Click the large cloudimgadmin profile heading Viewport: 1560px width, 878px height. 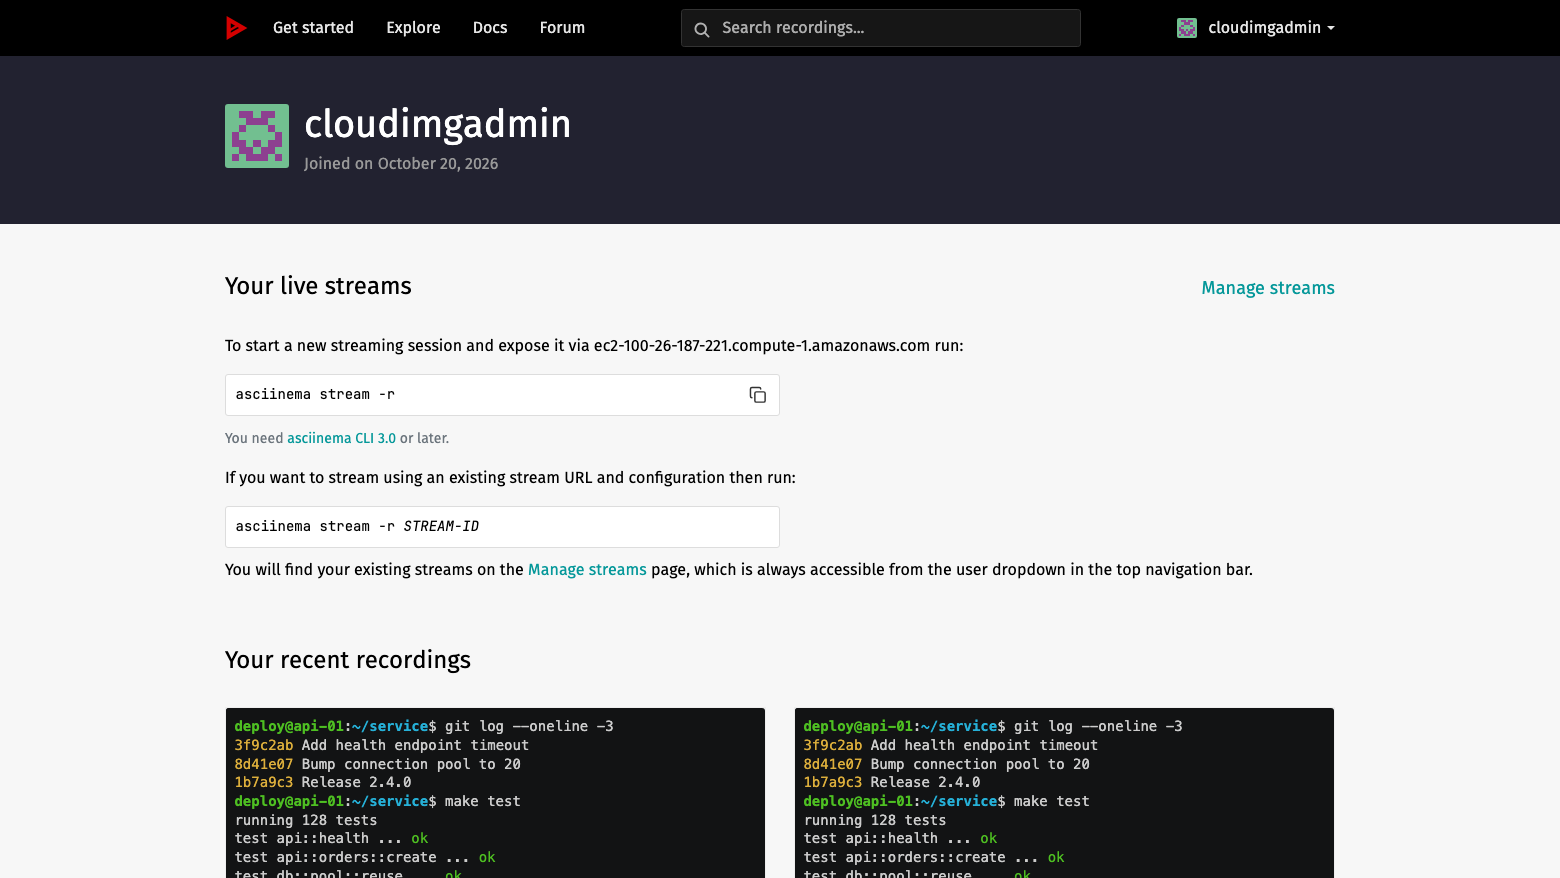click(438, 124)
